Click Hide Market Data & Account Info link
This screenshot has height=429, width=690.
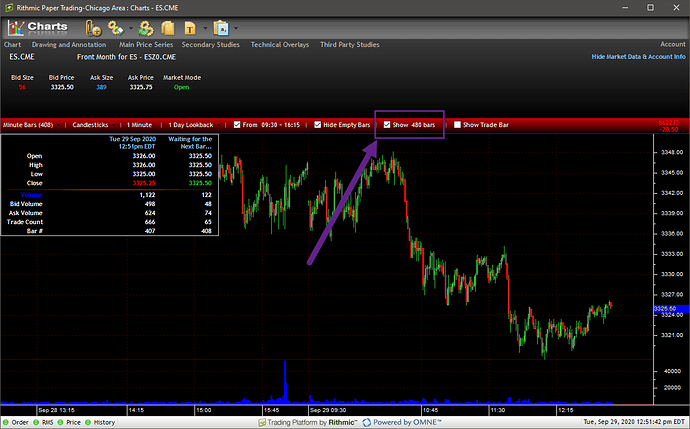(x=639, y=57)
